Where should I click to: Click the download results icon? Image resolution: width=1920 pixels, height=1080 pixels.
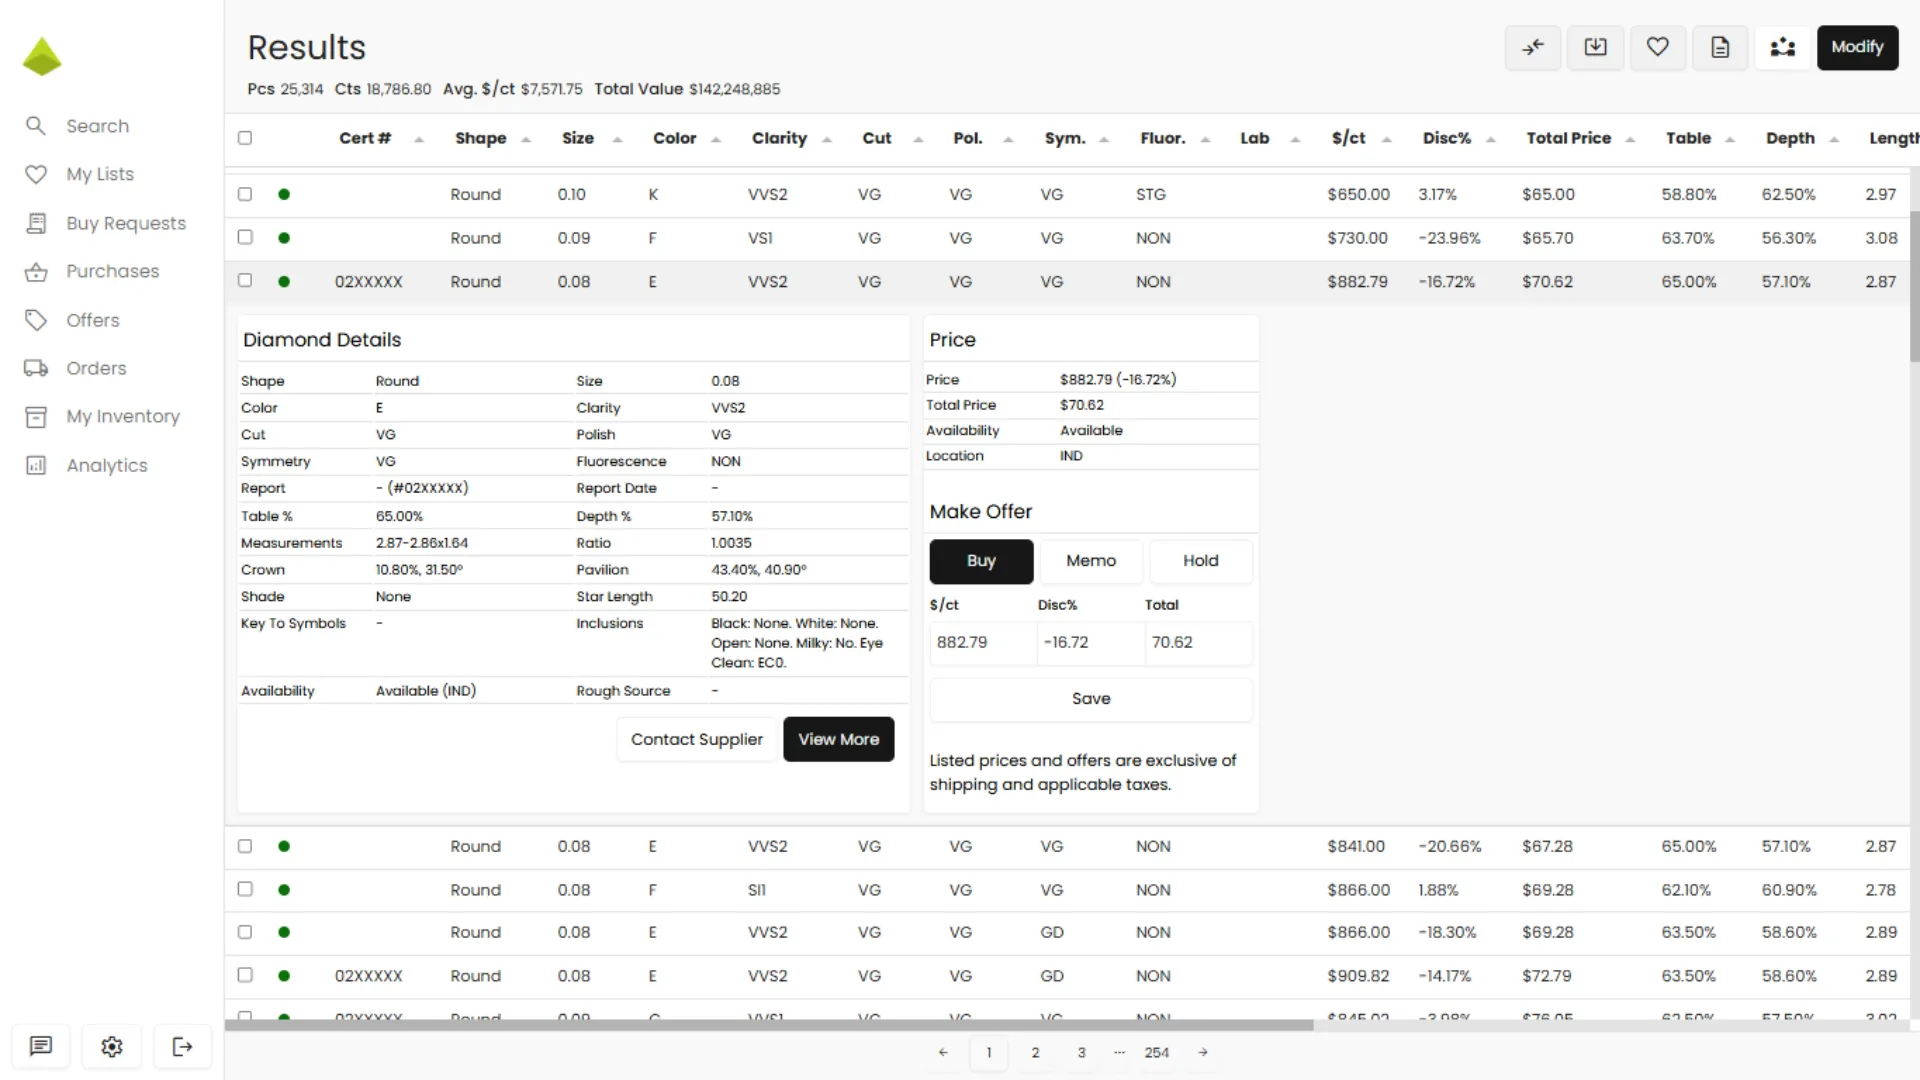click(x=1595, y=47)
